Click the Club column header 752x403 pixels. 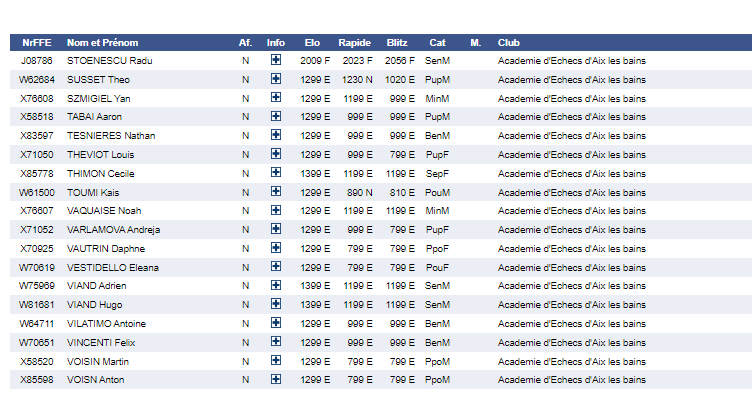tap(509, 42)
